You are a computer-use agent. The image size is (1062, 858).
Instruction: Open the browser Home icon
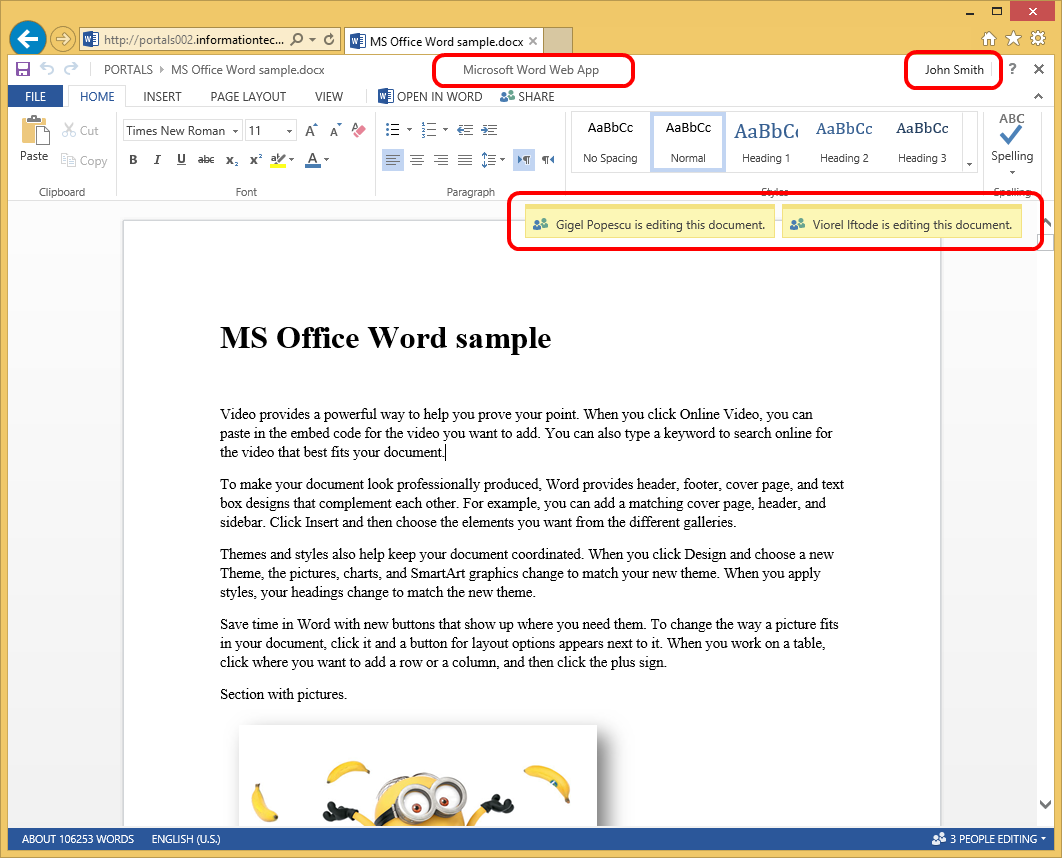(x=989, y=39)
